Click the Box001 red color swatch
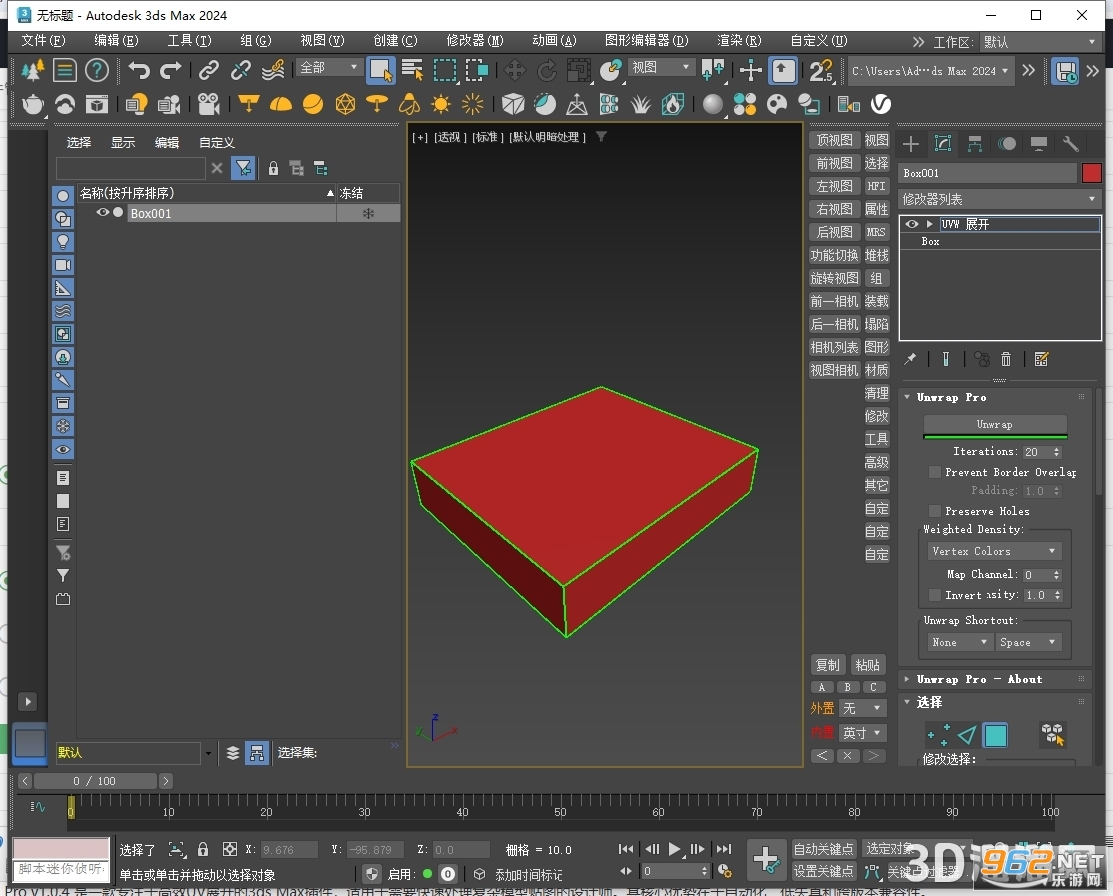Image resolution: width=1113 pixels, height=896 pixels. (x=1091, y=173)
